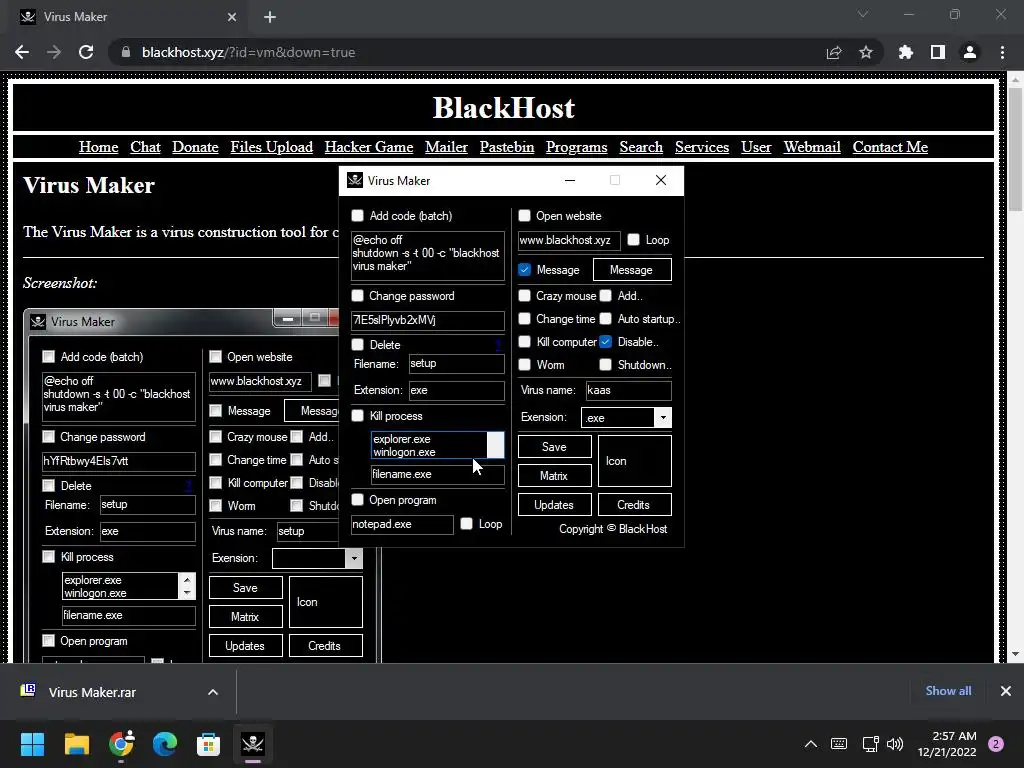Reload the blackhost.xyz page
The width and height of the screenshot is (1024, 768).
click(86, 52)
